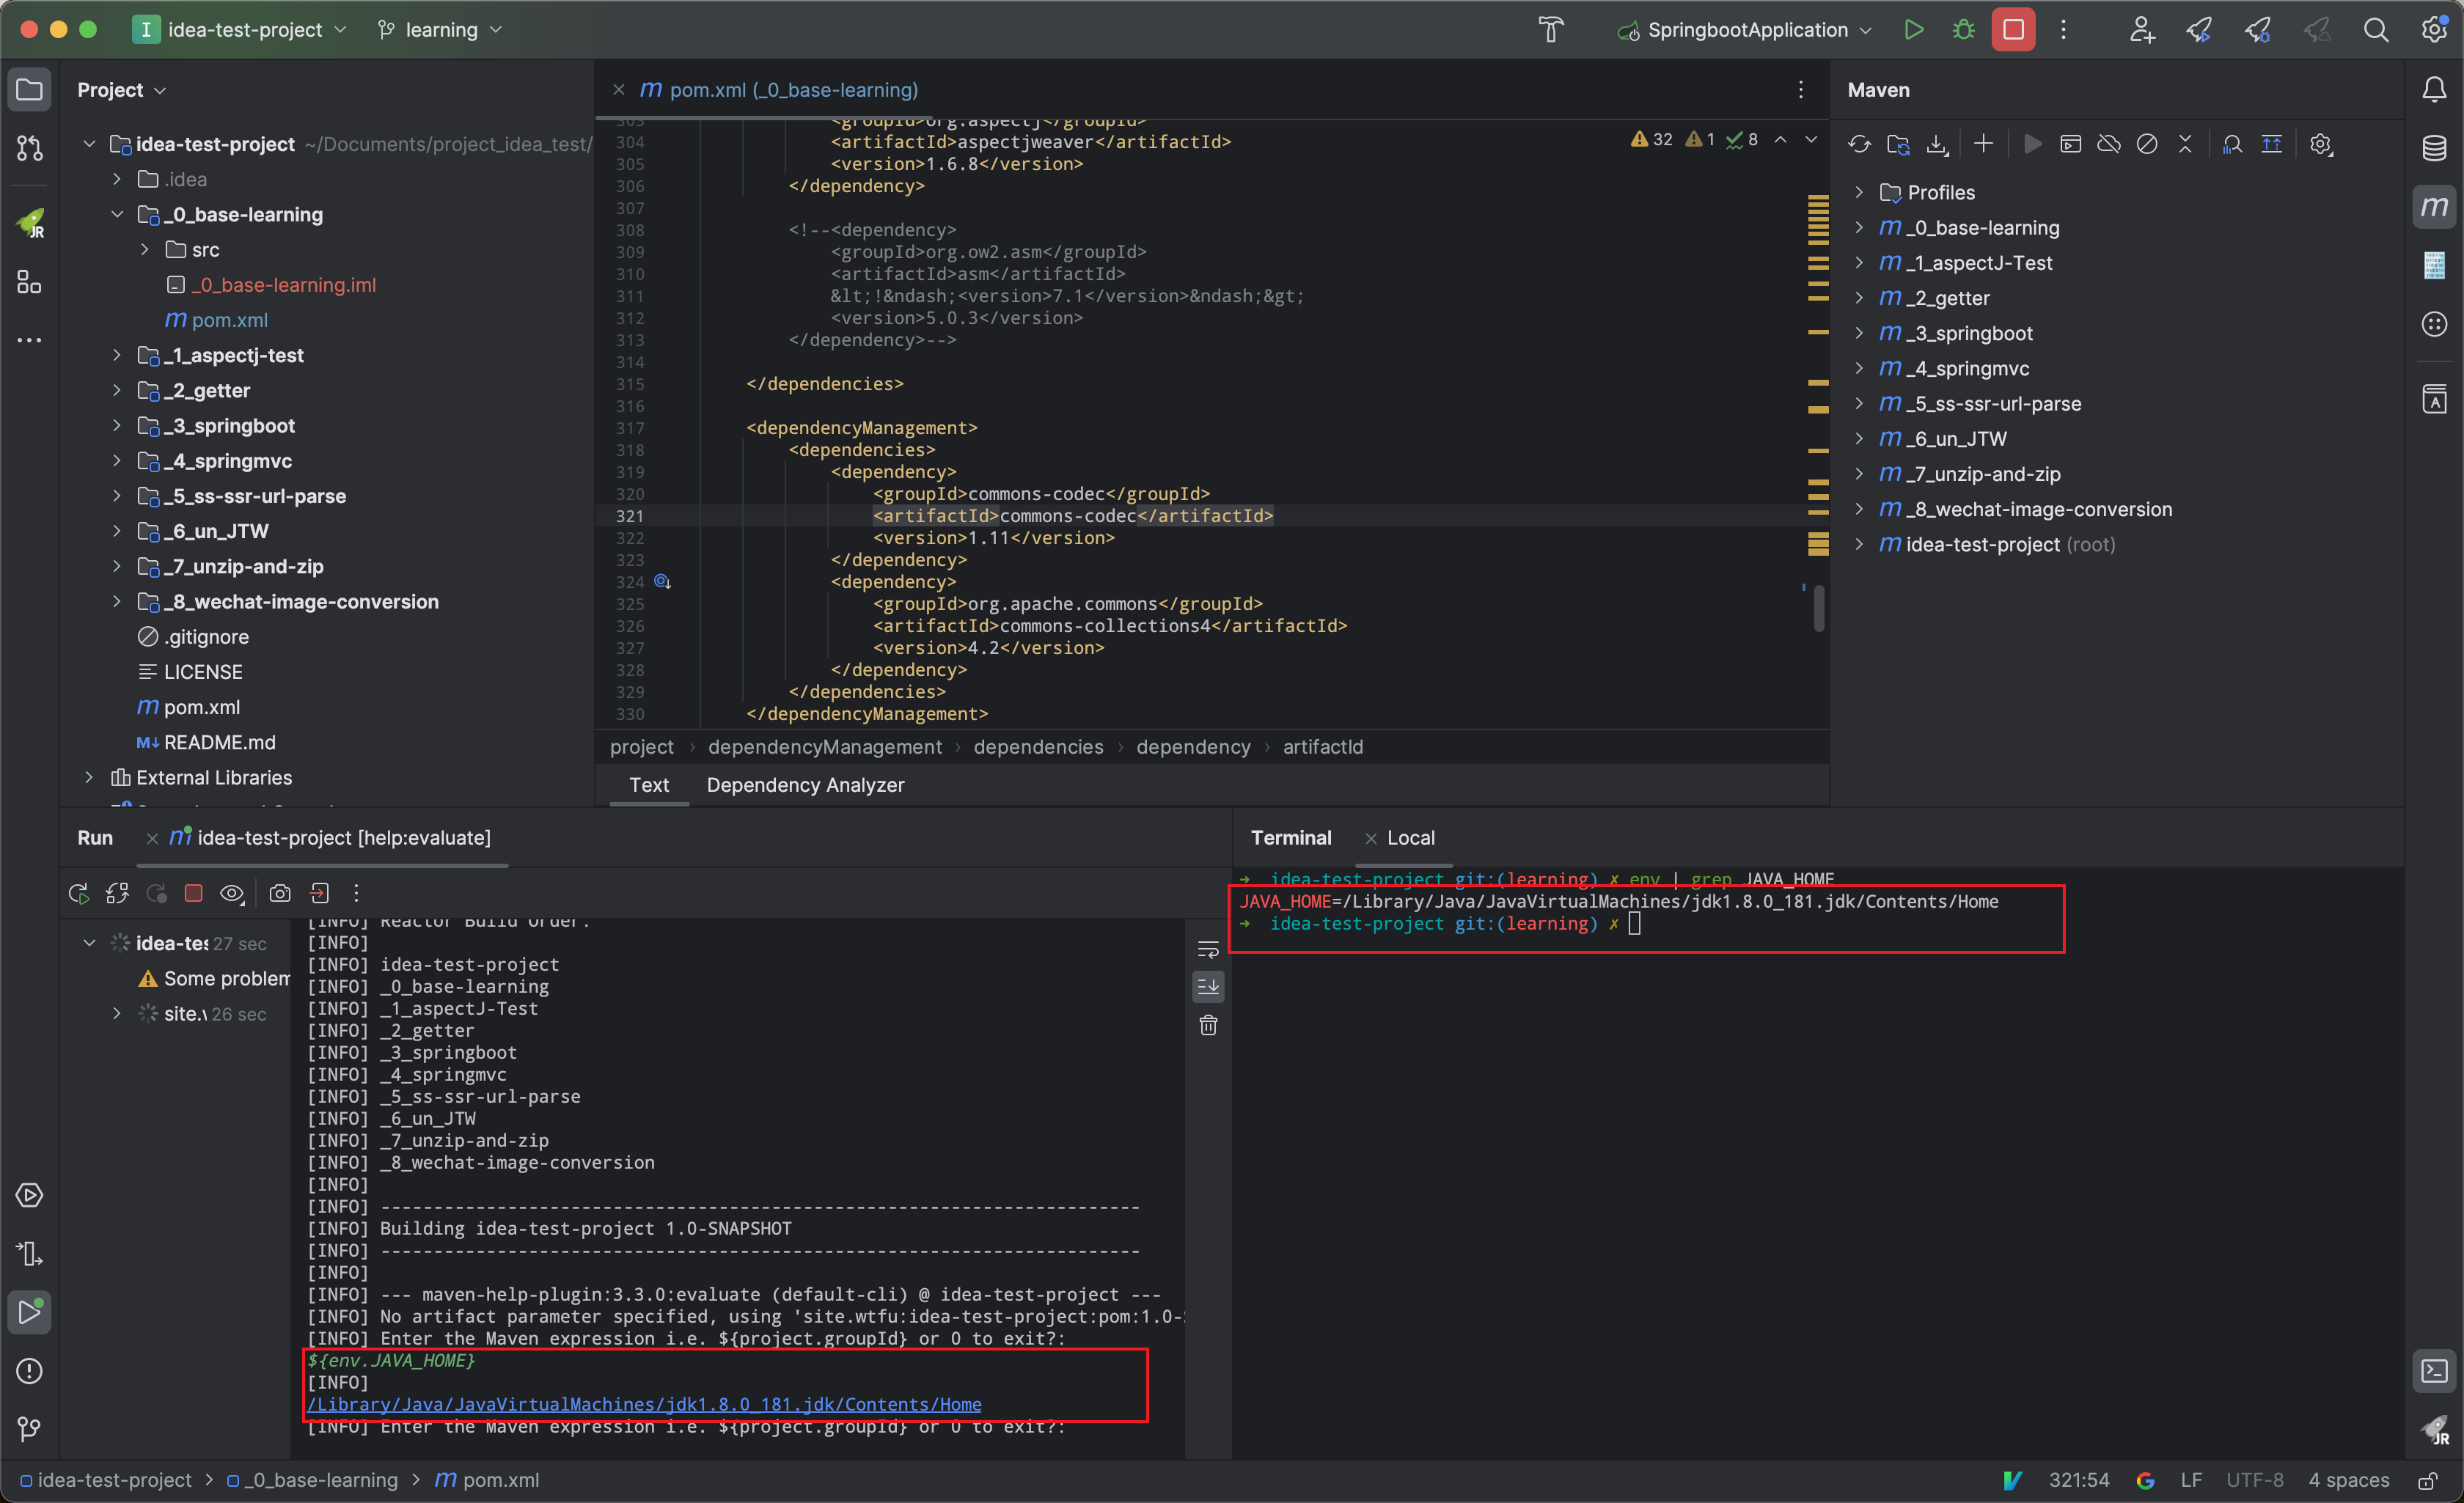The height and width of the screenshot is (1503, 2464).
Task: Toggle Offline Mode in Maven toolbar
Action: point(2109,144)
